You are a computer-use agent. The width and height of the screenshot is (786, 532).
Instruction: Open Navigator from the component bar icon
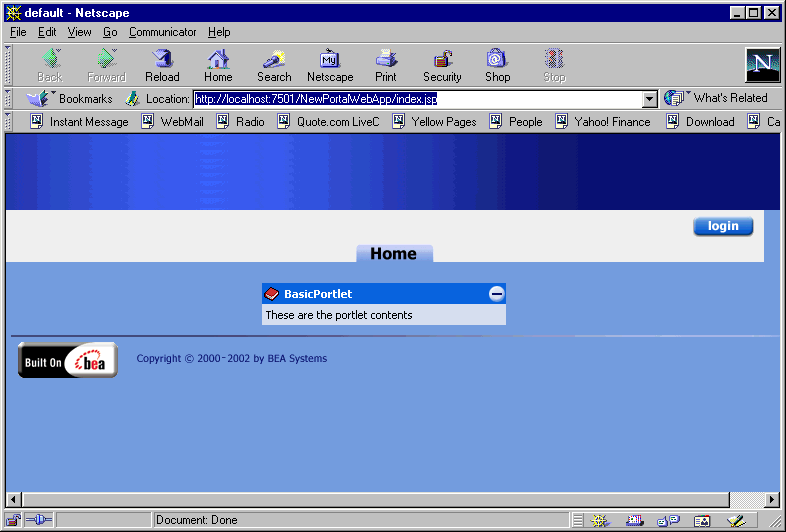600,520
